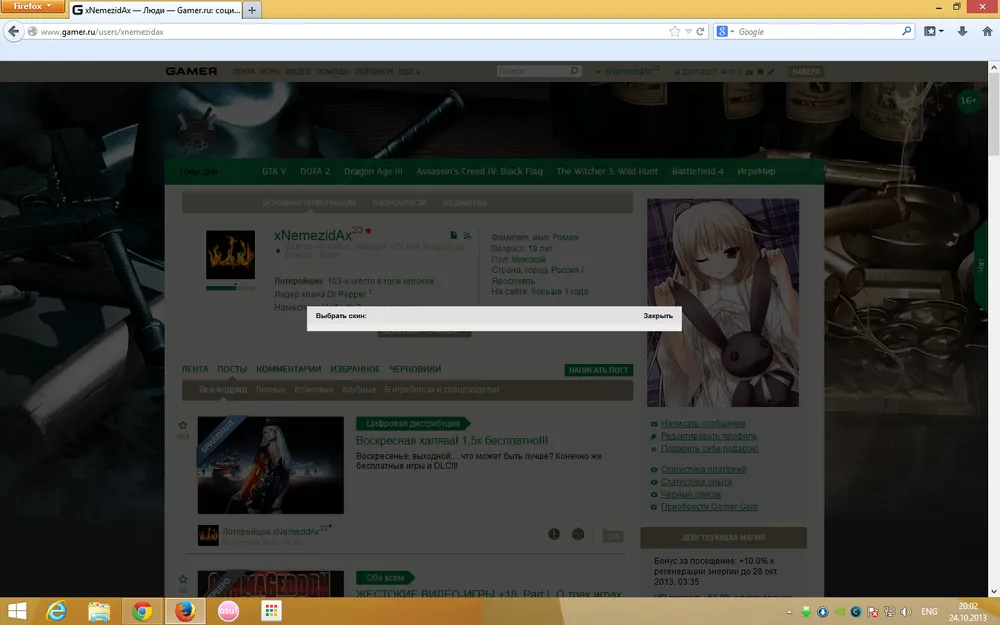Image resolution: width=1000 pixels, height=625 pixels.
Task: Star the Воскресная халява post
Action: point(183,425)
